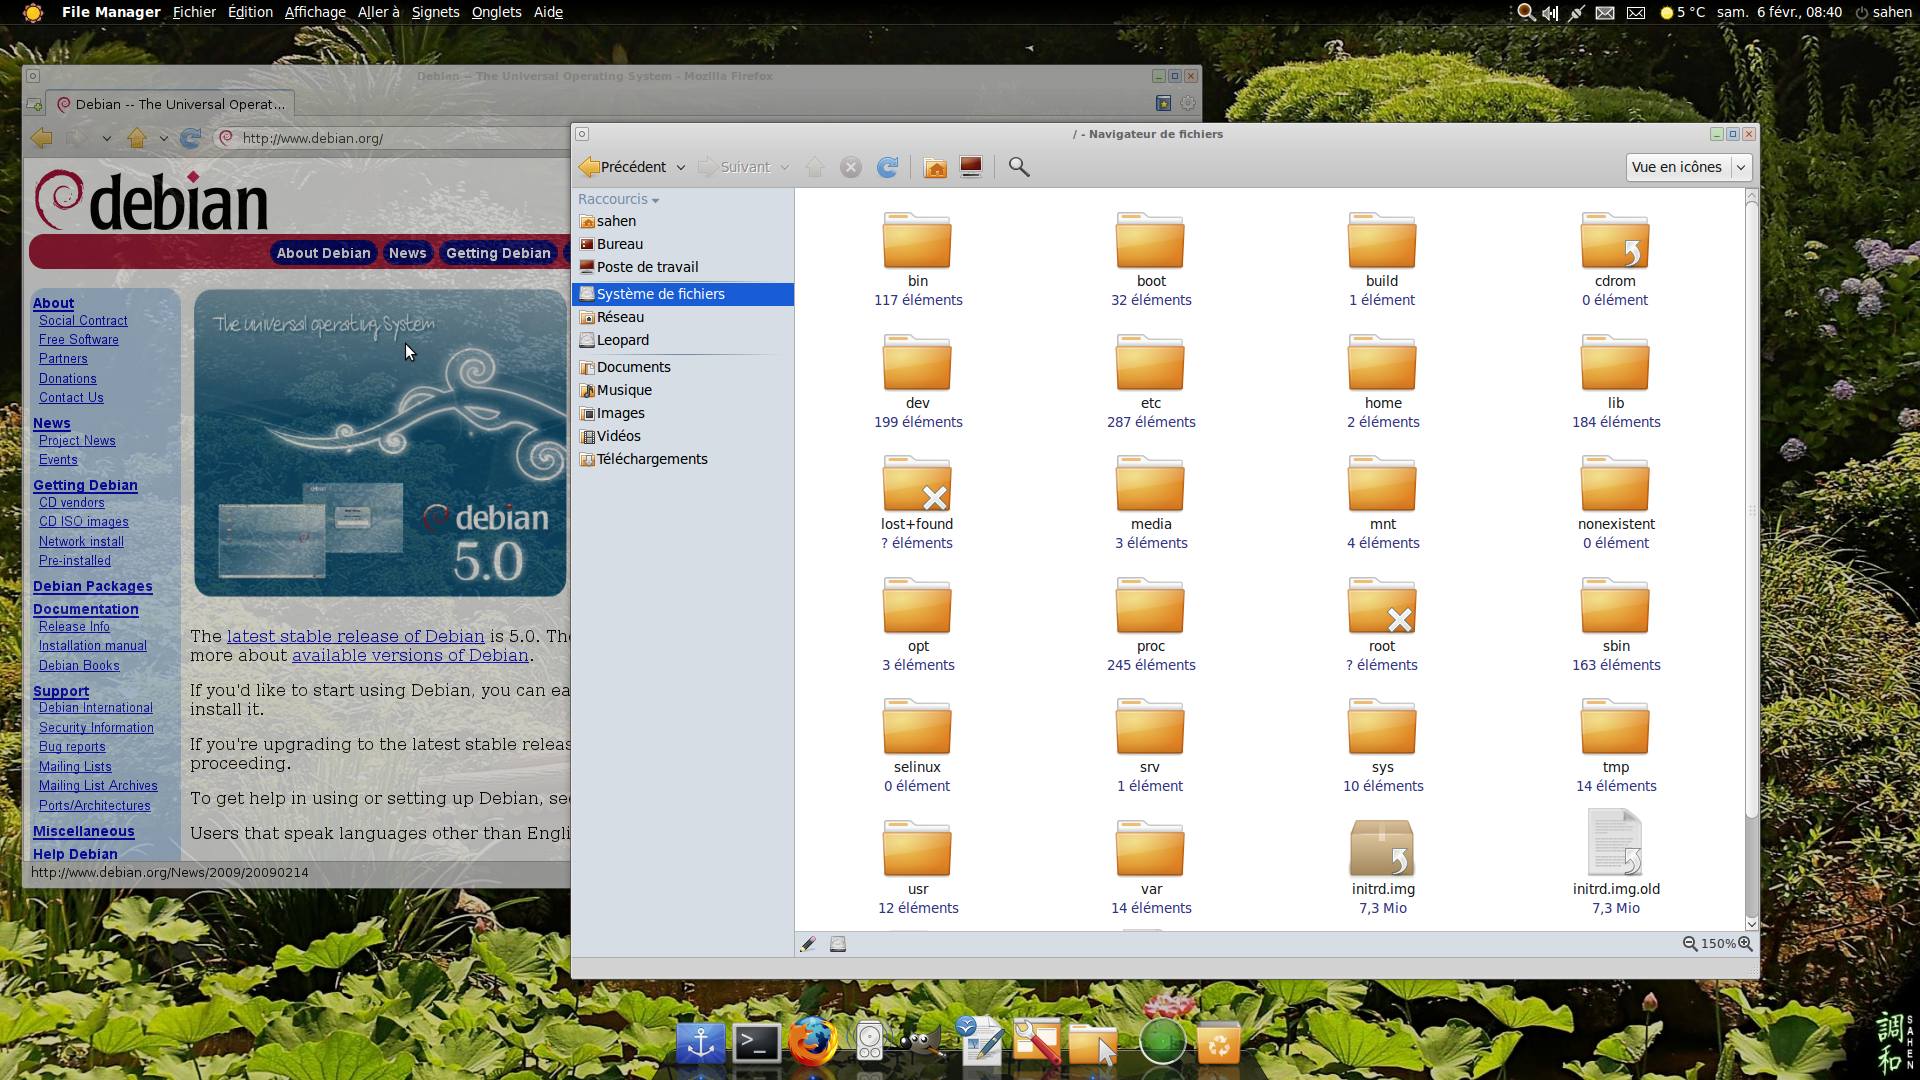Click the Précédent back arrow in file browser
1920x1080 pixels.
coord(622,167)
